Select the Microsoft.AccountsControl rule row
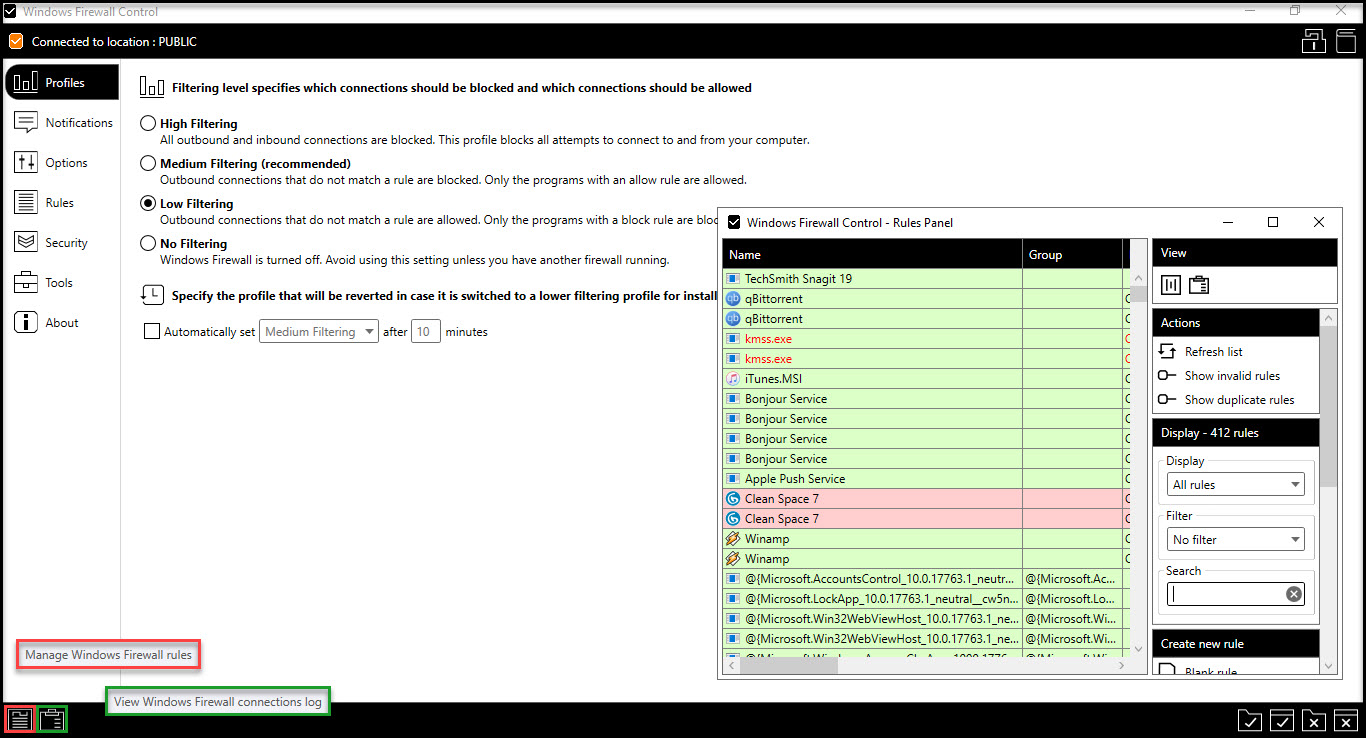Viewport: 1366px width, 738px height. point(924,579)
